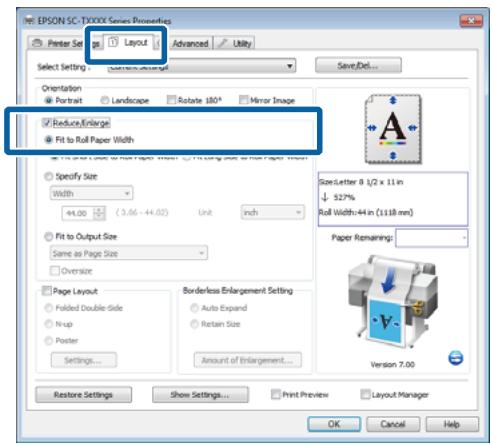Select Auto Expand borderless option
The width and height of the screenshot is (492, 445).
(x=194, y=308)
